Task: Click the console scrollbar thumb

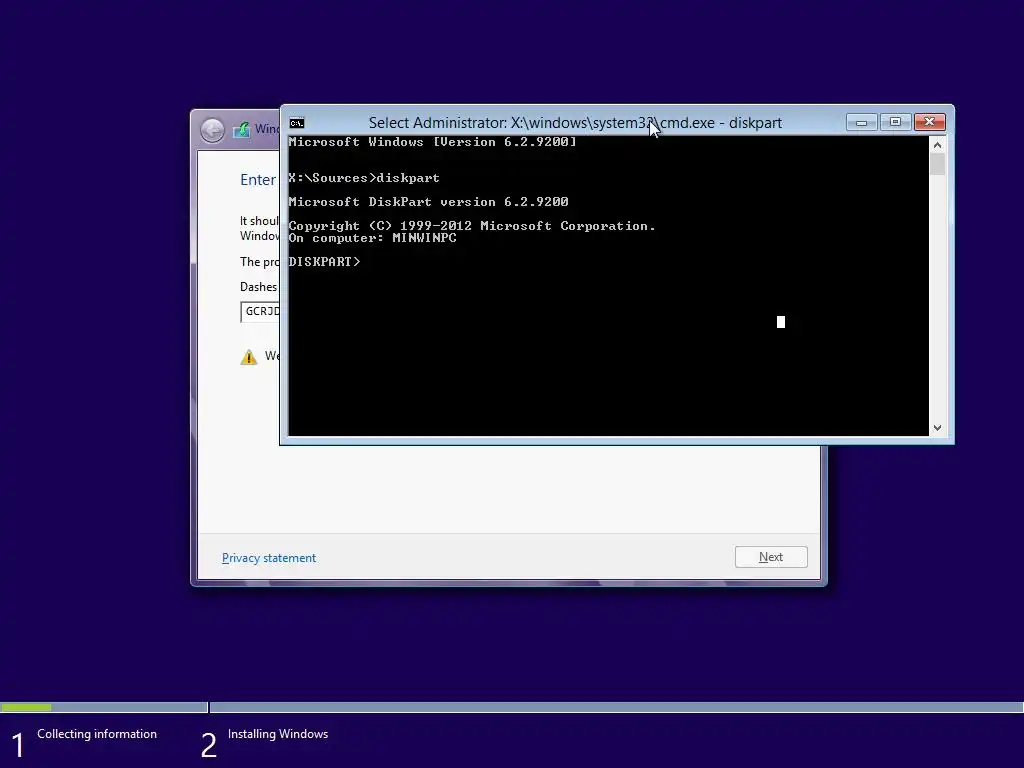Action: tap(937, 164)
